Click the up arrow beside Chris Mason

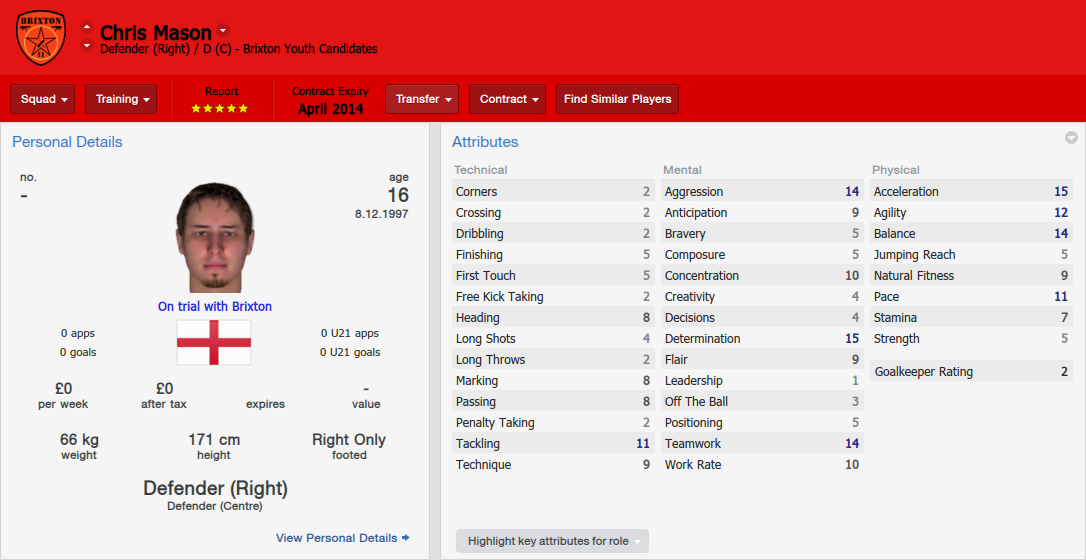click(x=87, y=28)
